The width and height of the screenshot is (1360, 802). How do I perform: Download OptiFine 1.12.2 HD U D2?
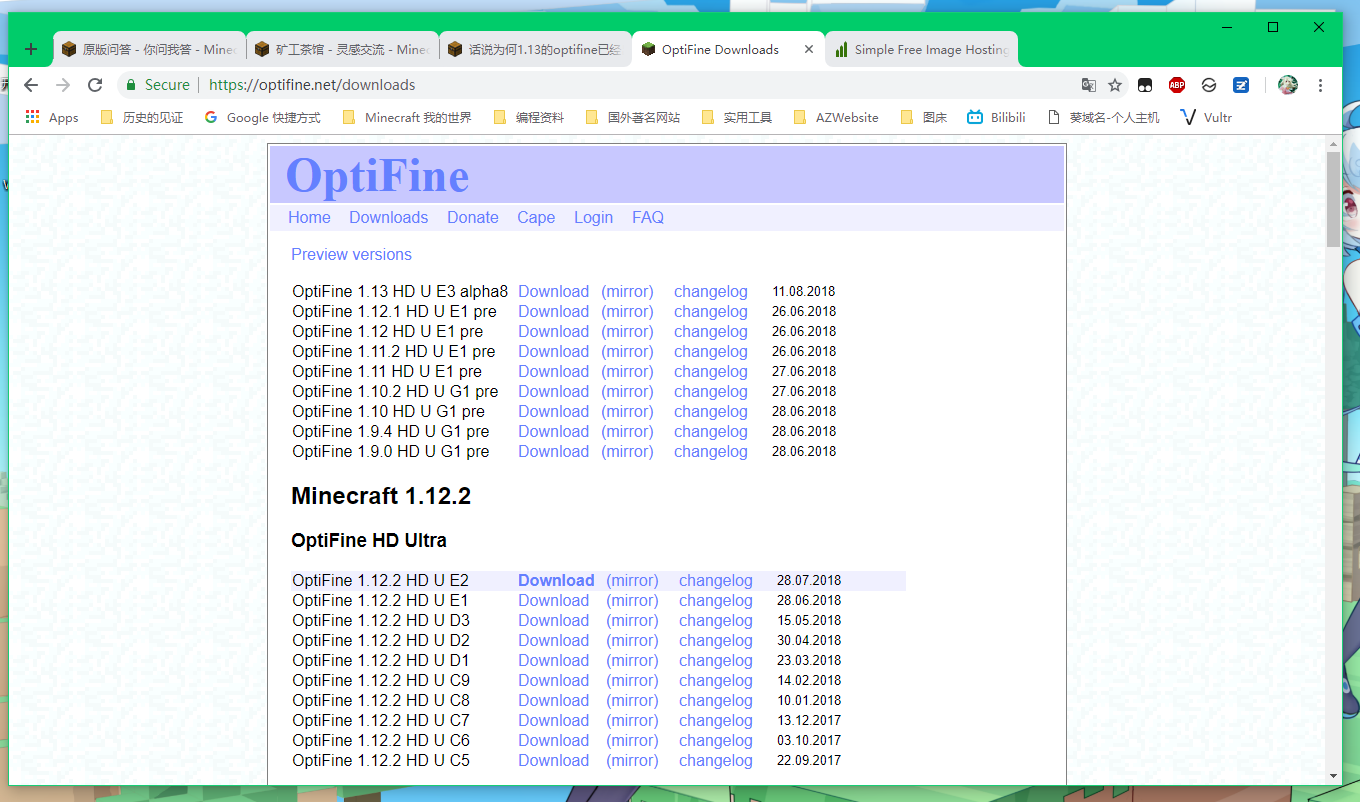[553, 641]
